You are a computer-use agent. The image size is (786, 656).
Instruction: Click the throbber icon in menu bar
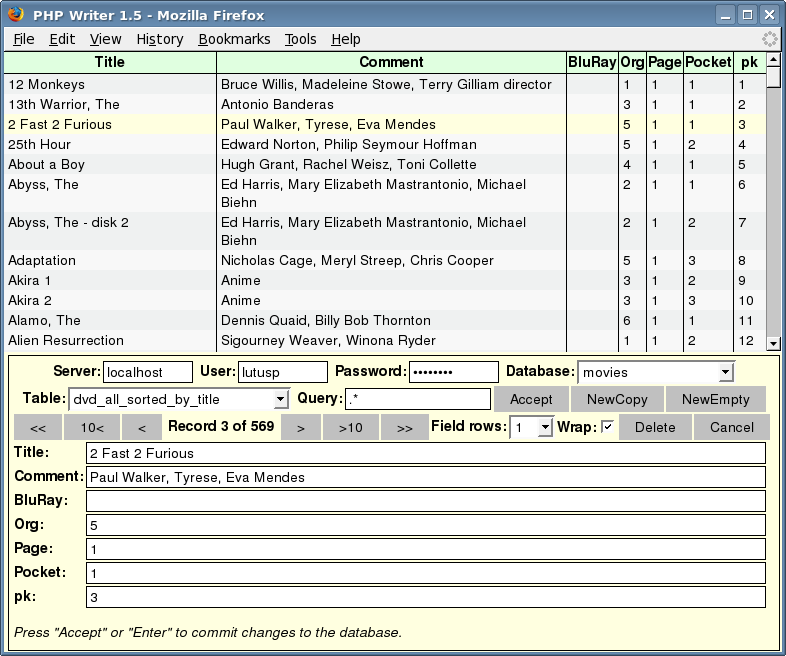tap(770, 39)
